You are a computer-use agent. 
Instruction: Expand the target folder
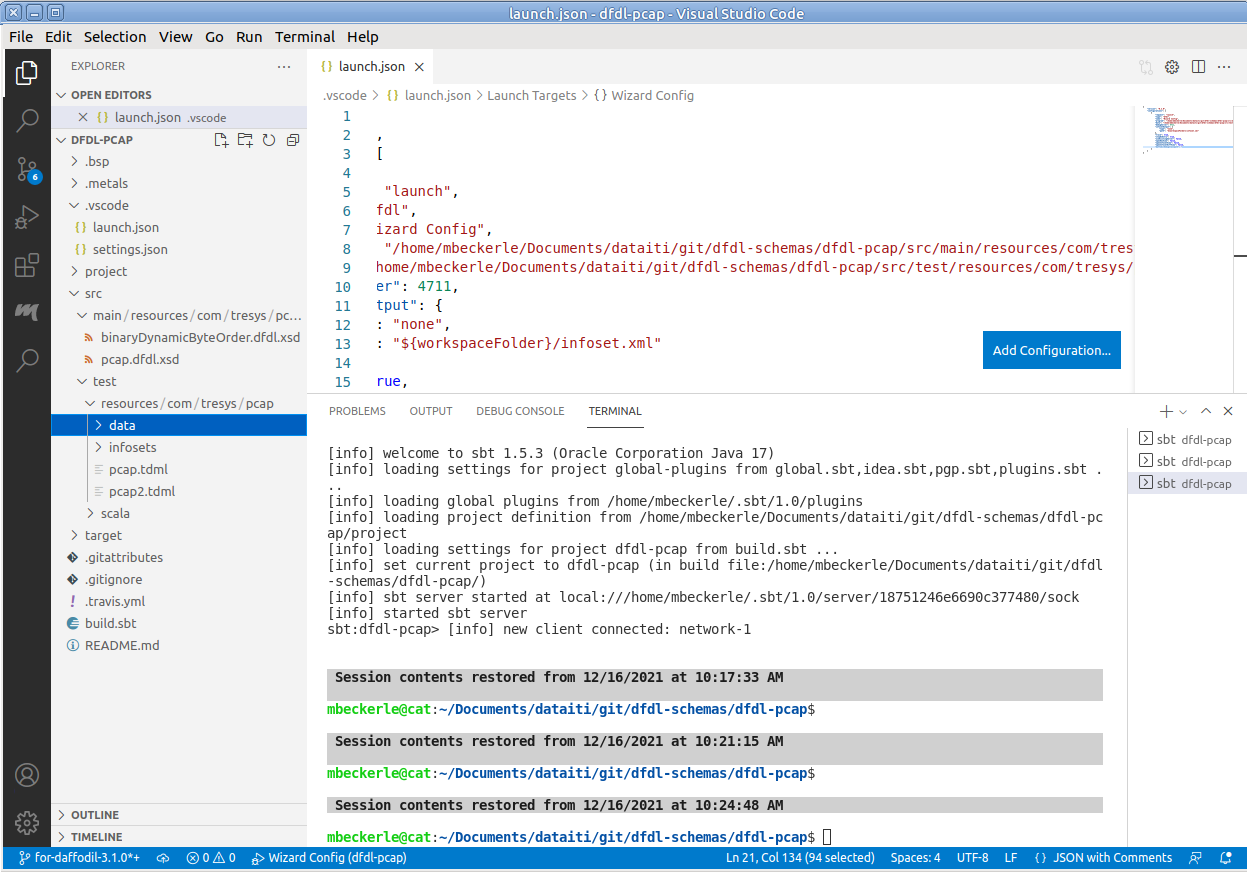tap(179, 535)
